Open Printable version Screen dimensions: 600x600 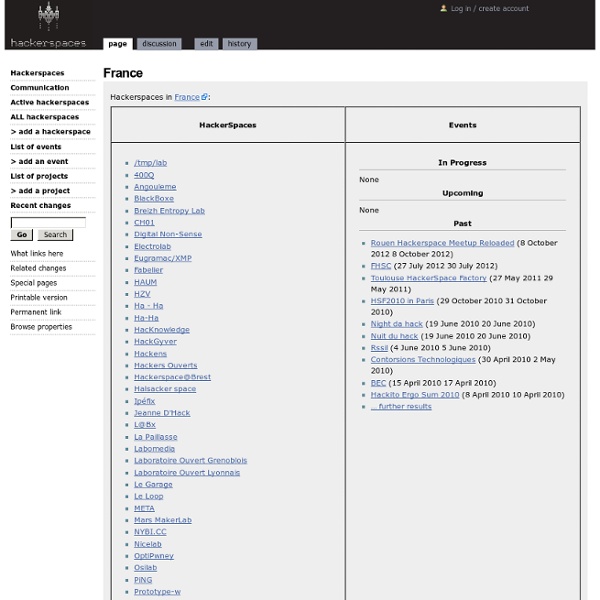tap(39, 297)
